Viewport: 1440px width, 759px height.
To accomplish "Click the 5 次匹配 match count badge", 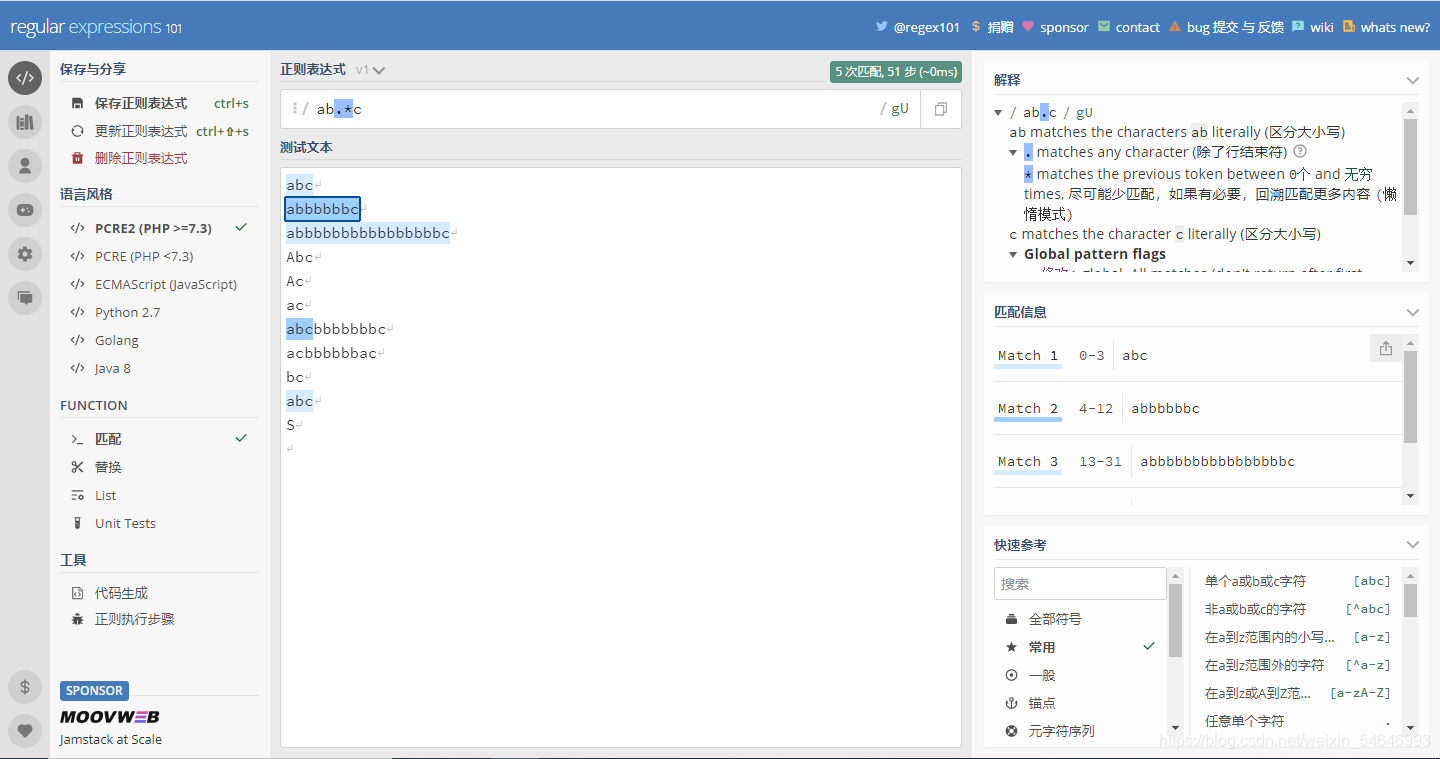I will [896, 72].
